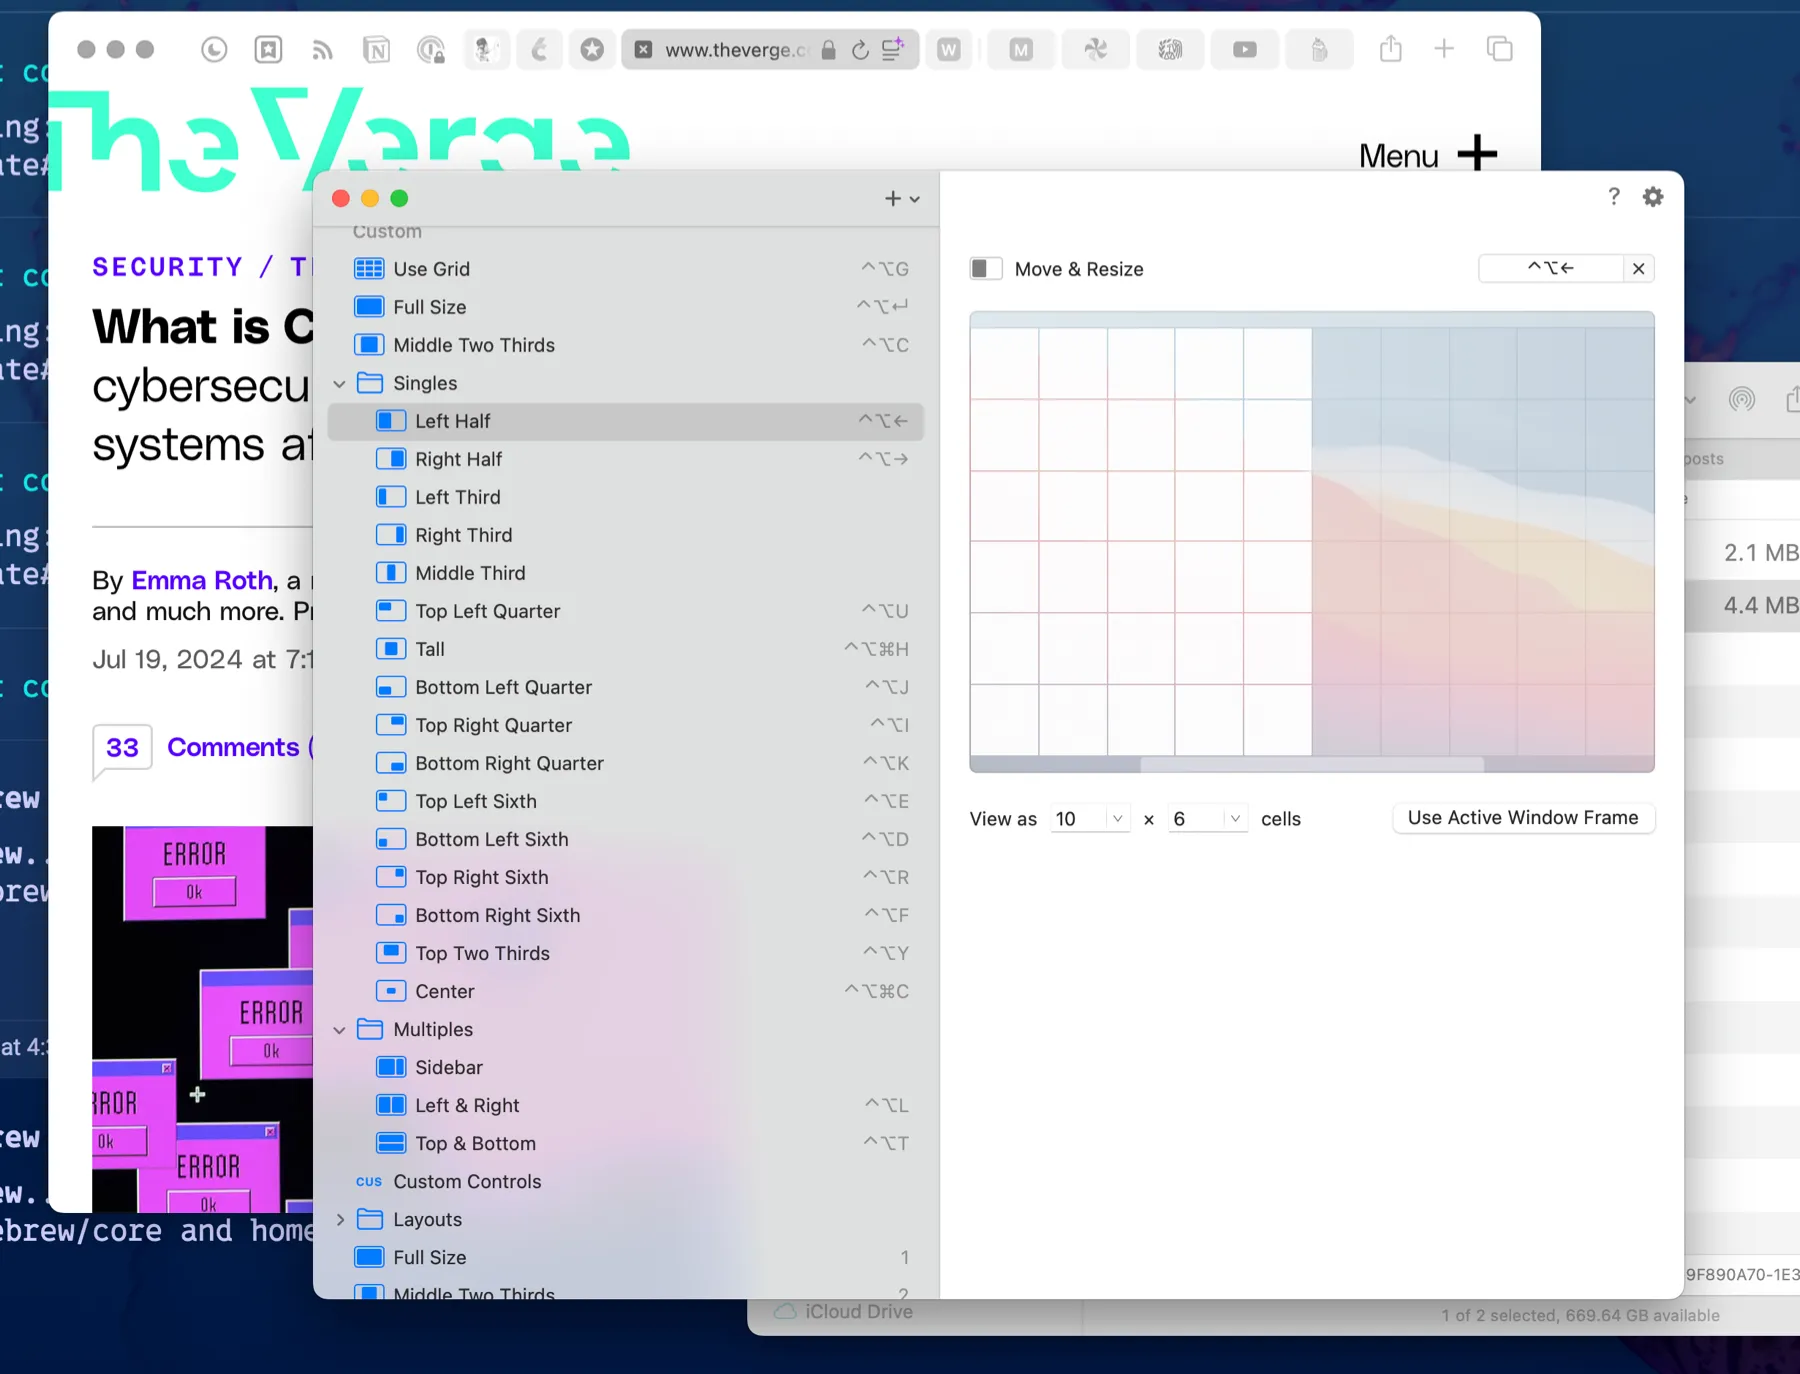Open the add action plus dropdown
The image size is (1800, 1374).
(x=901, y=199)
